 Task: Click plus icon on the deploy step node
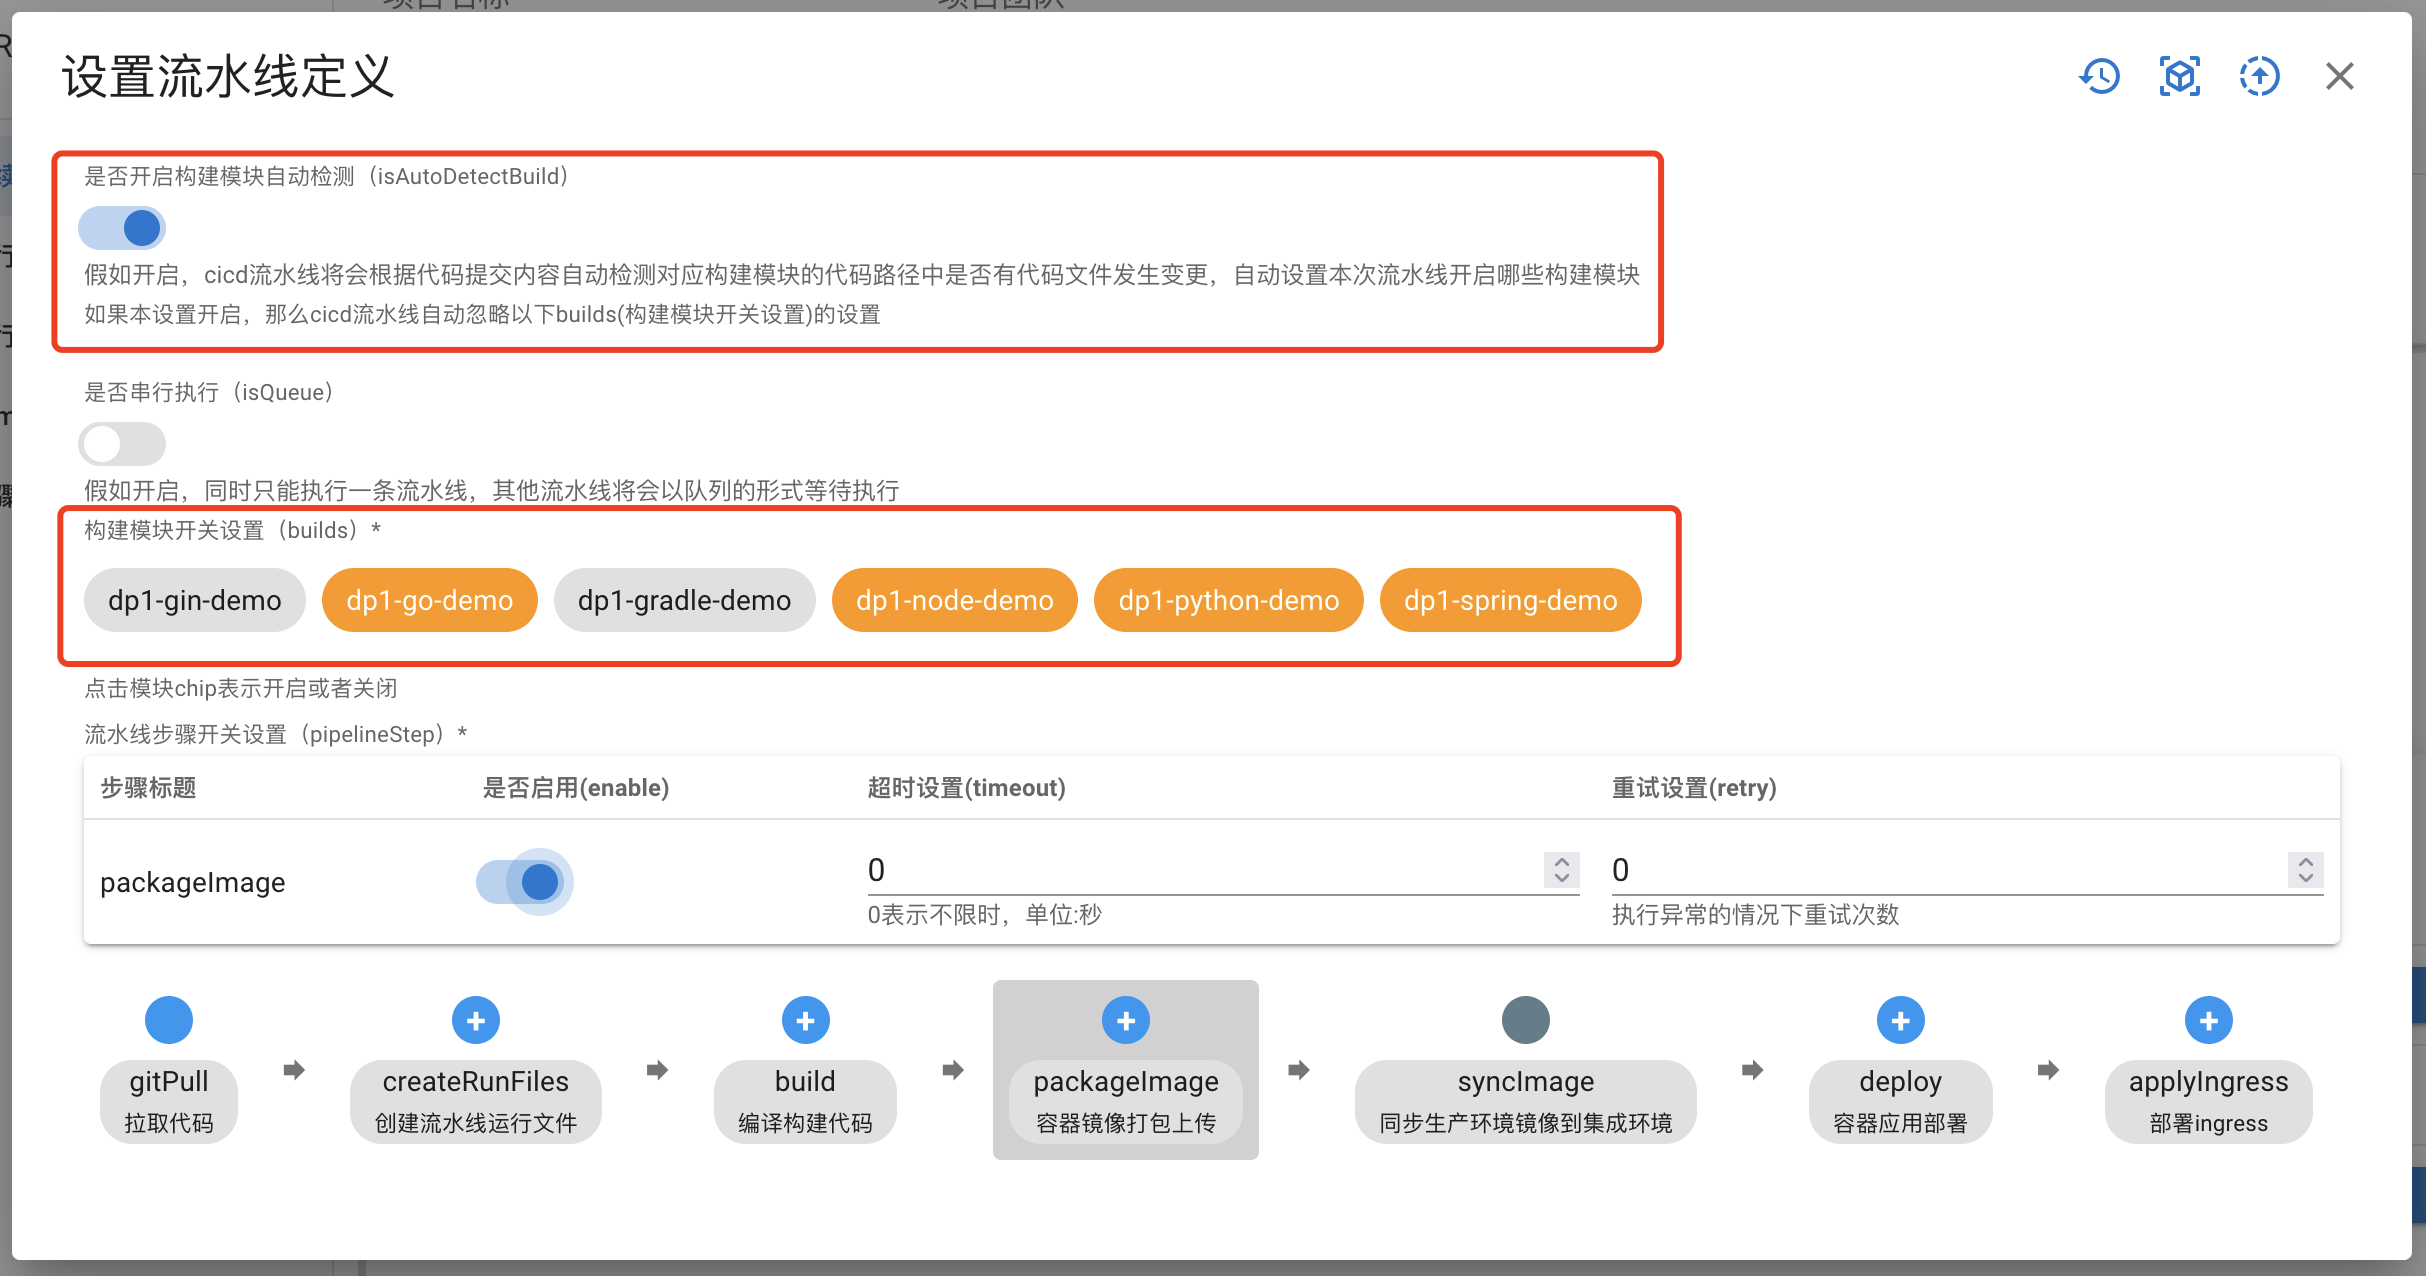[x=1900, y=1019]
